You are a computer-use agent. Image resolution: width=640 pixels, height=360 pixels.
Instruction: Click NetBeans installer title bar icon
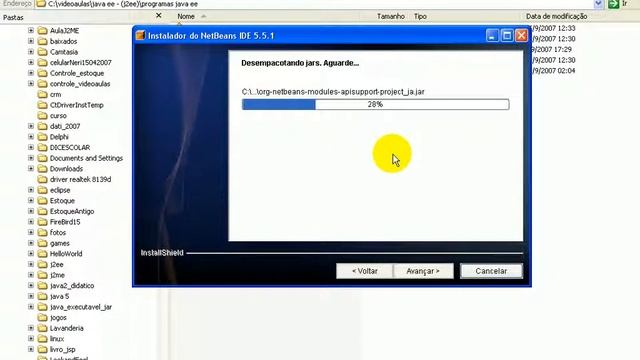(140, 36)
